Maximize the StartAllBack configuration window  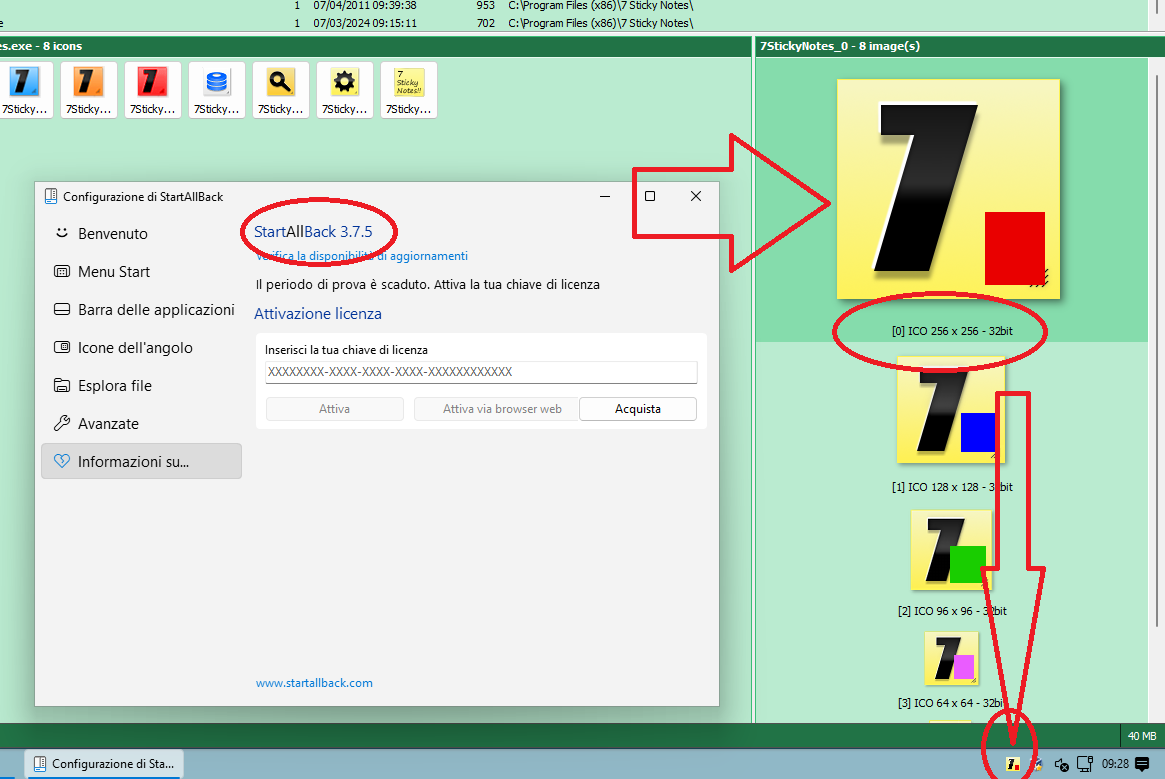[650, 196]
